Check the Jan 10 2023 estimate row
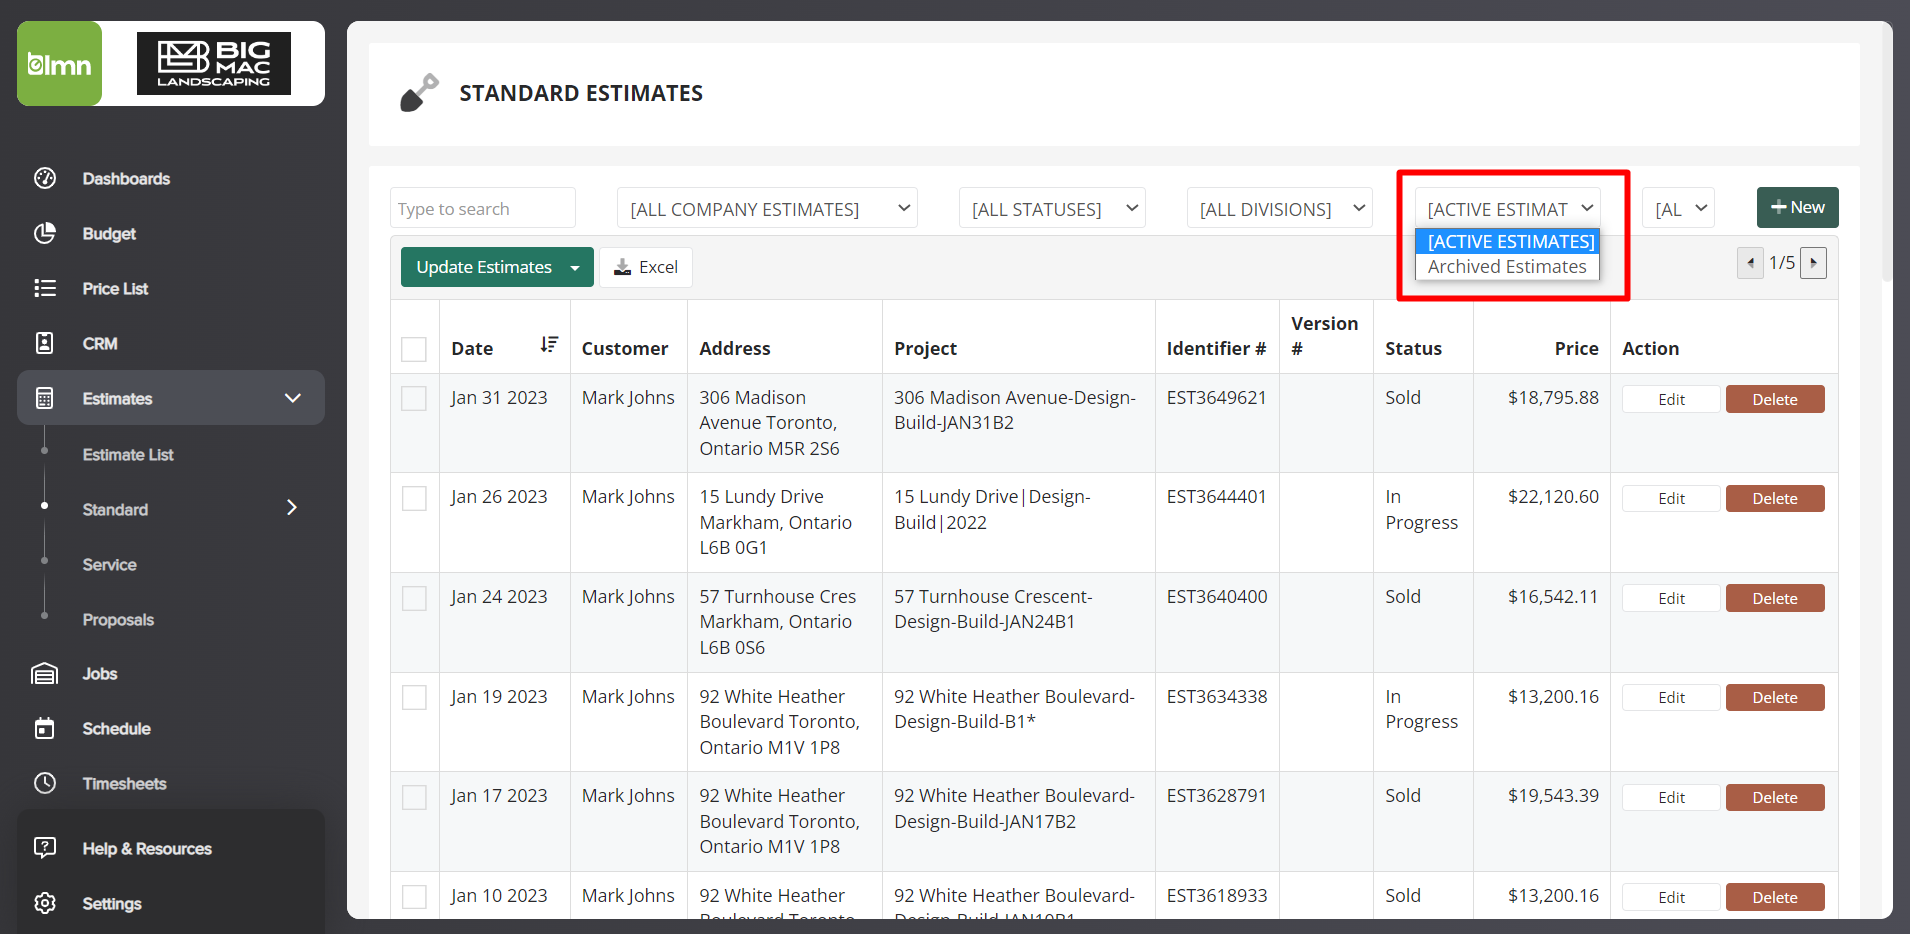The width and height of the screenshot is (1910, 934). [414, 896]
